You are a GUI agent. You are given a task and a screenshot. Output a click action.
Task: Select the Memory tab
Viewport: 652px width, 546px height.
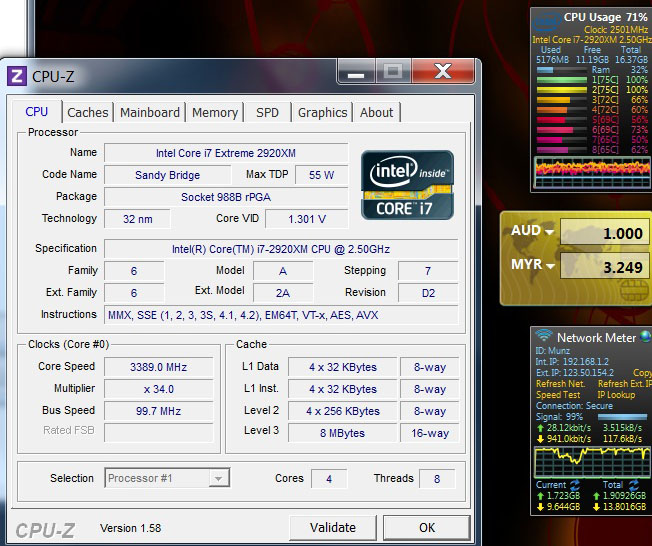[x=215, y=112]
